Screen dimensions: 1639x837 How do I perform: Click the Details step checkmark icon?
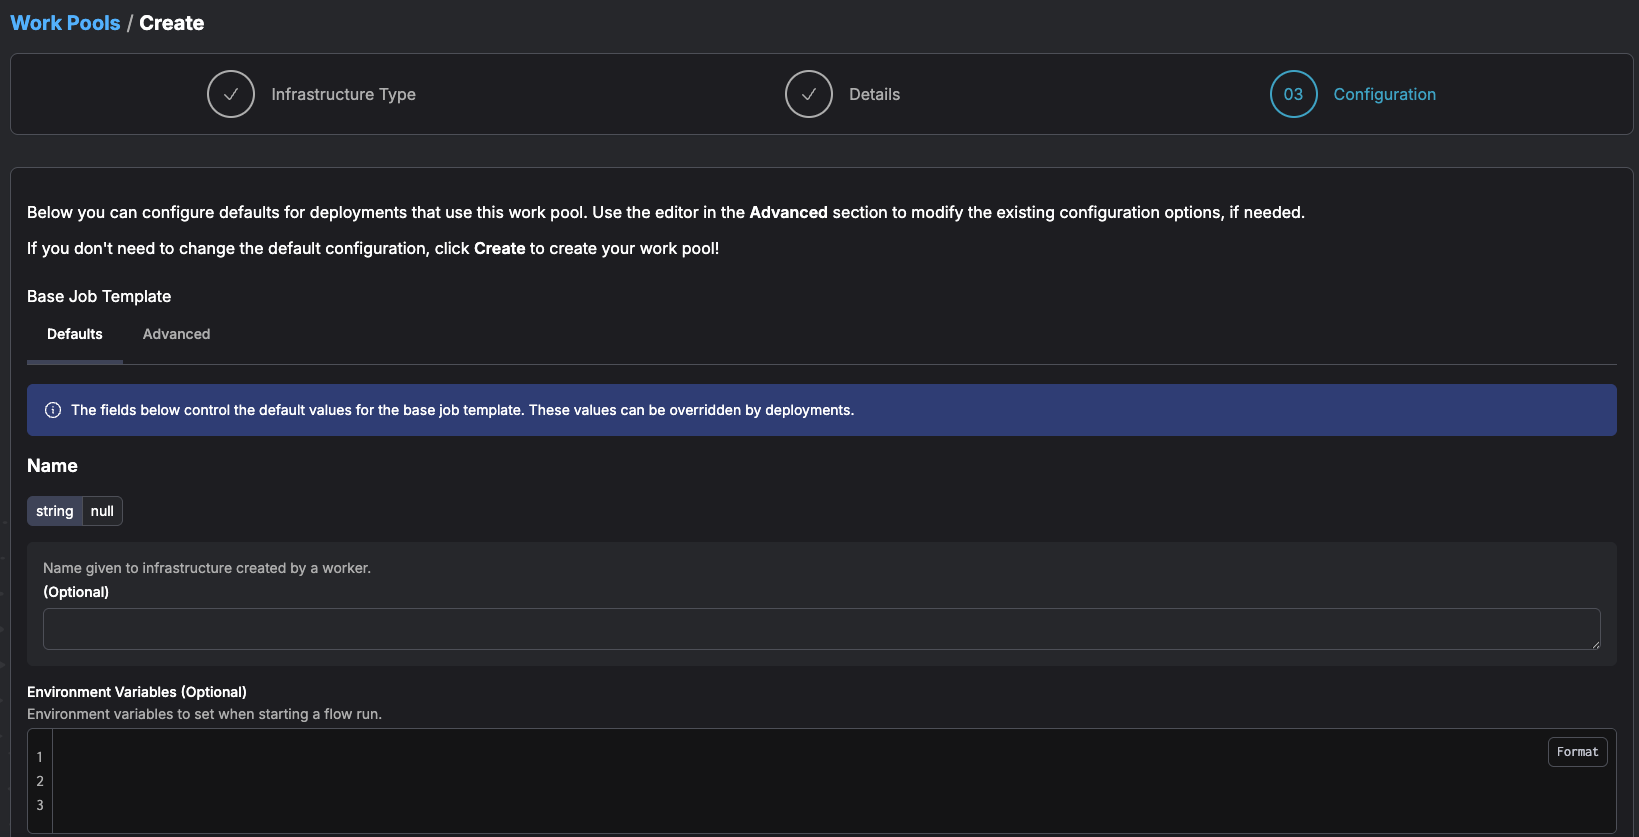pyautogui.click(x=809, y=94)
